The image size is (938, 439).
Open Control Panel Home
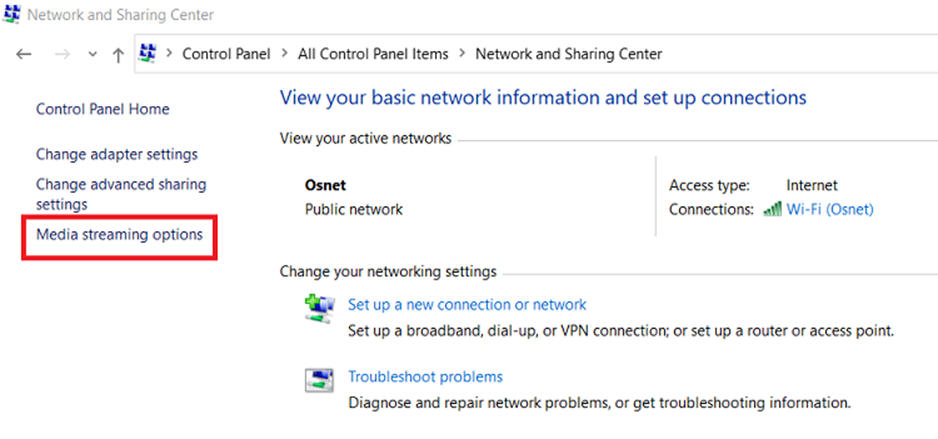click(102, 109)
